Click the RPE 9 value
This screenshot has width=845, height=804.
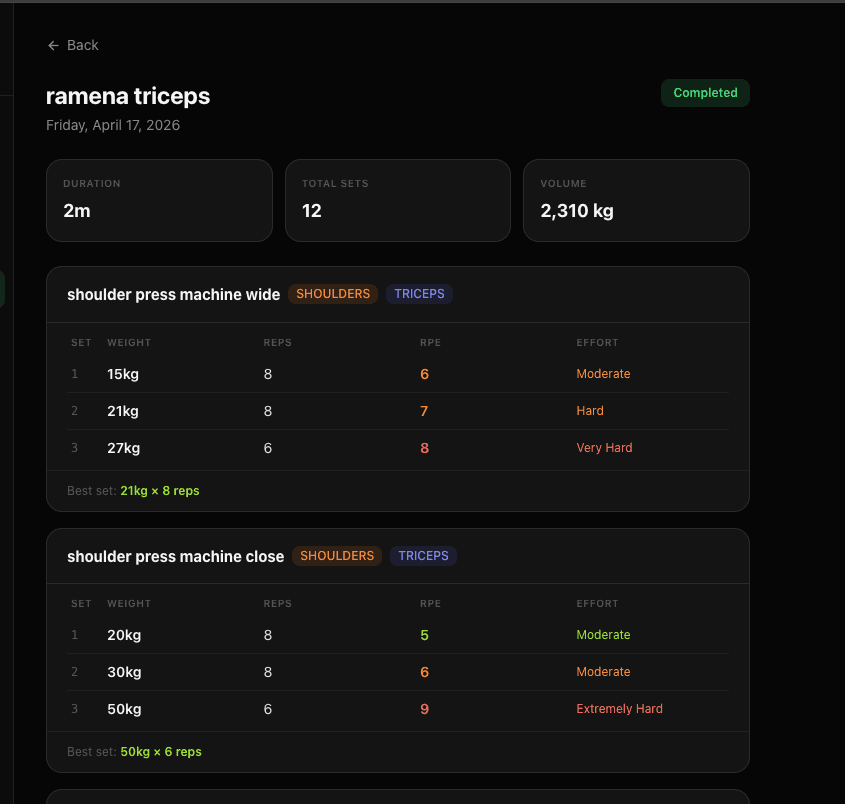point(424,709)
